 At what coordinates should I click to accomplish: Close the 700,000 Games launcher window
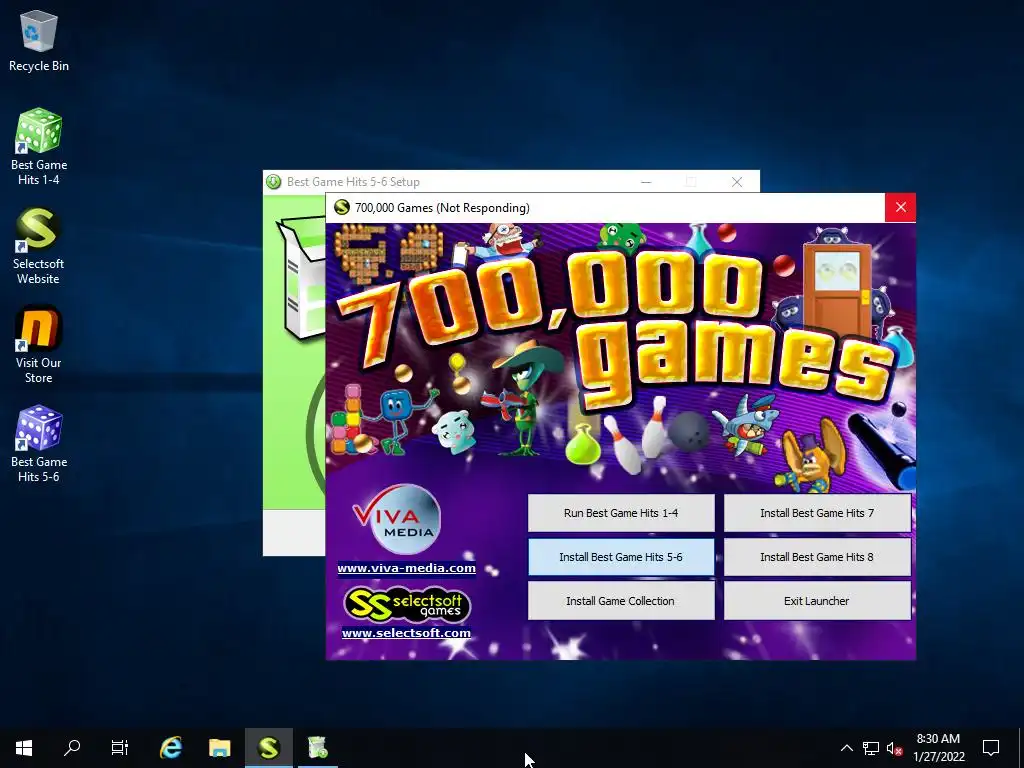point(901,208)
